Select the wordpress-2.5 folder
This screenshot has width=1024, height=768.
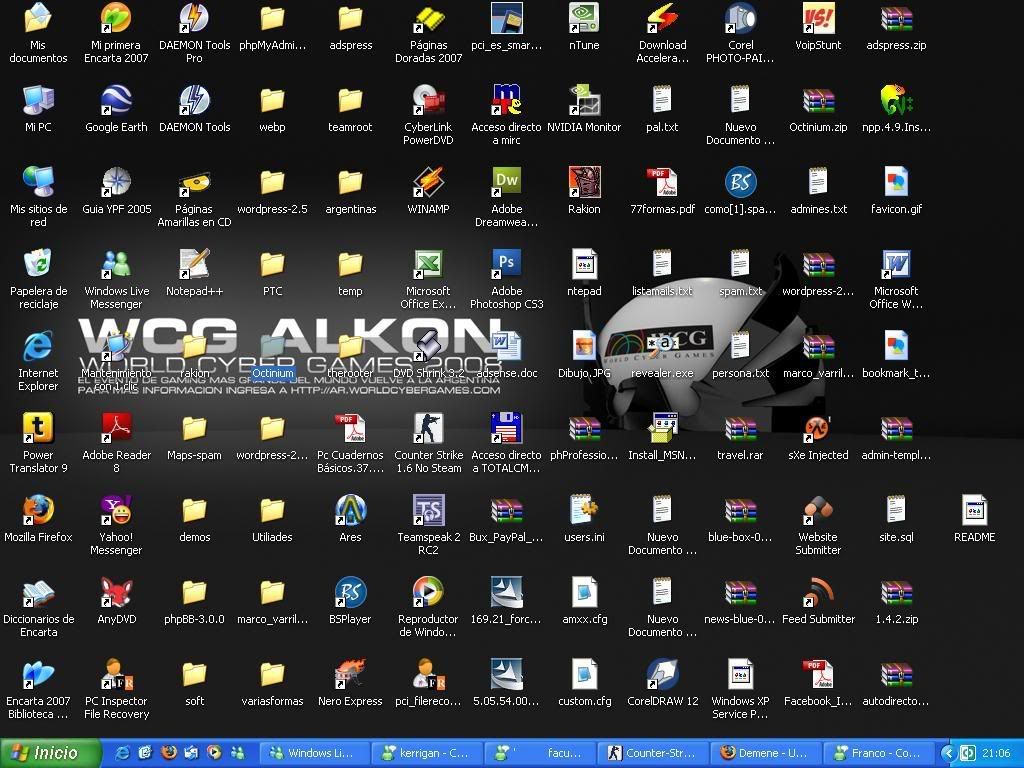pyautogui.click(x=272, y=182)
